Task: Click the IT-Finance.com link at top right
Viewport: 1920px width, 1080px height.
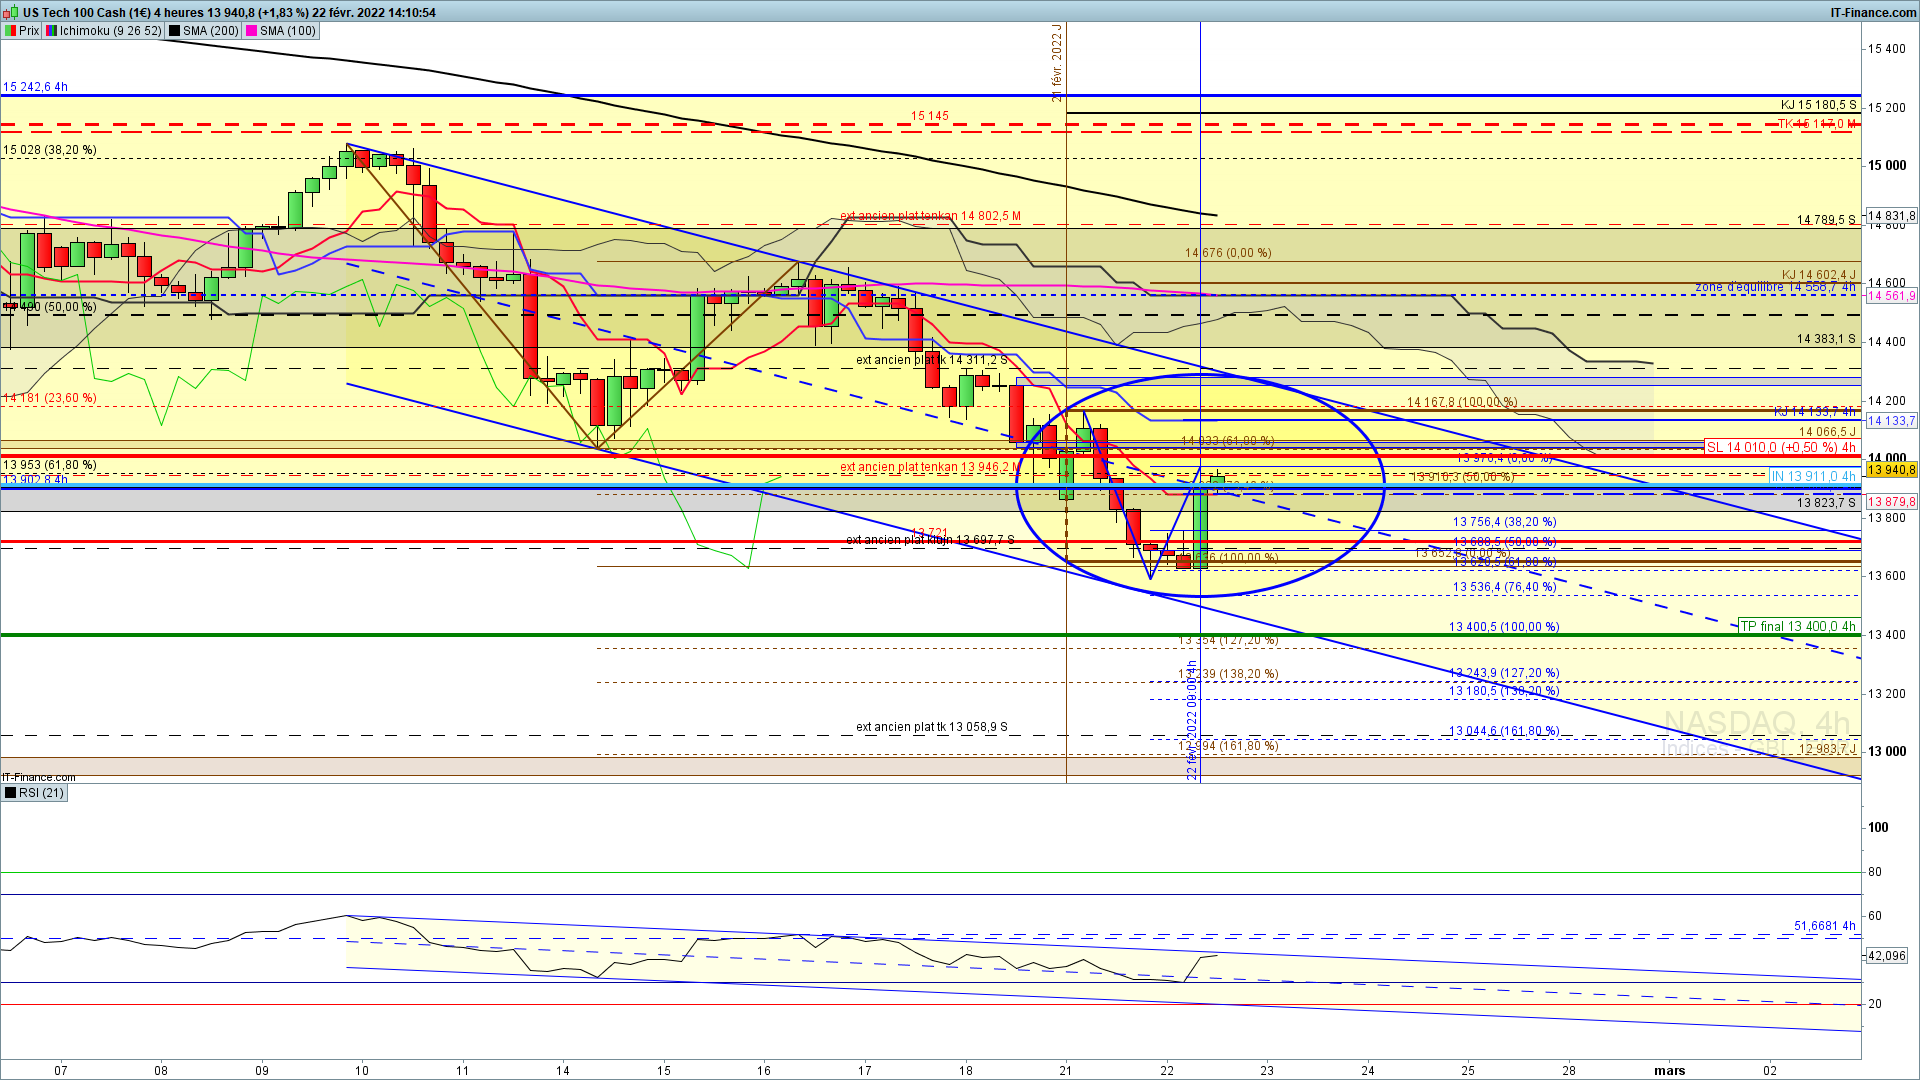Action: [x=1873, y=12]
